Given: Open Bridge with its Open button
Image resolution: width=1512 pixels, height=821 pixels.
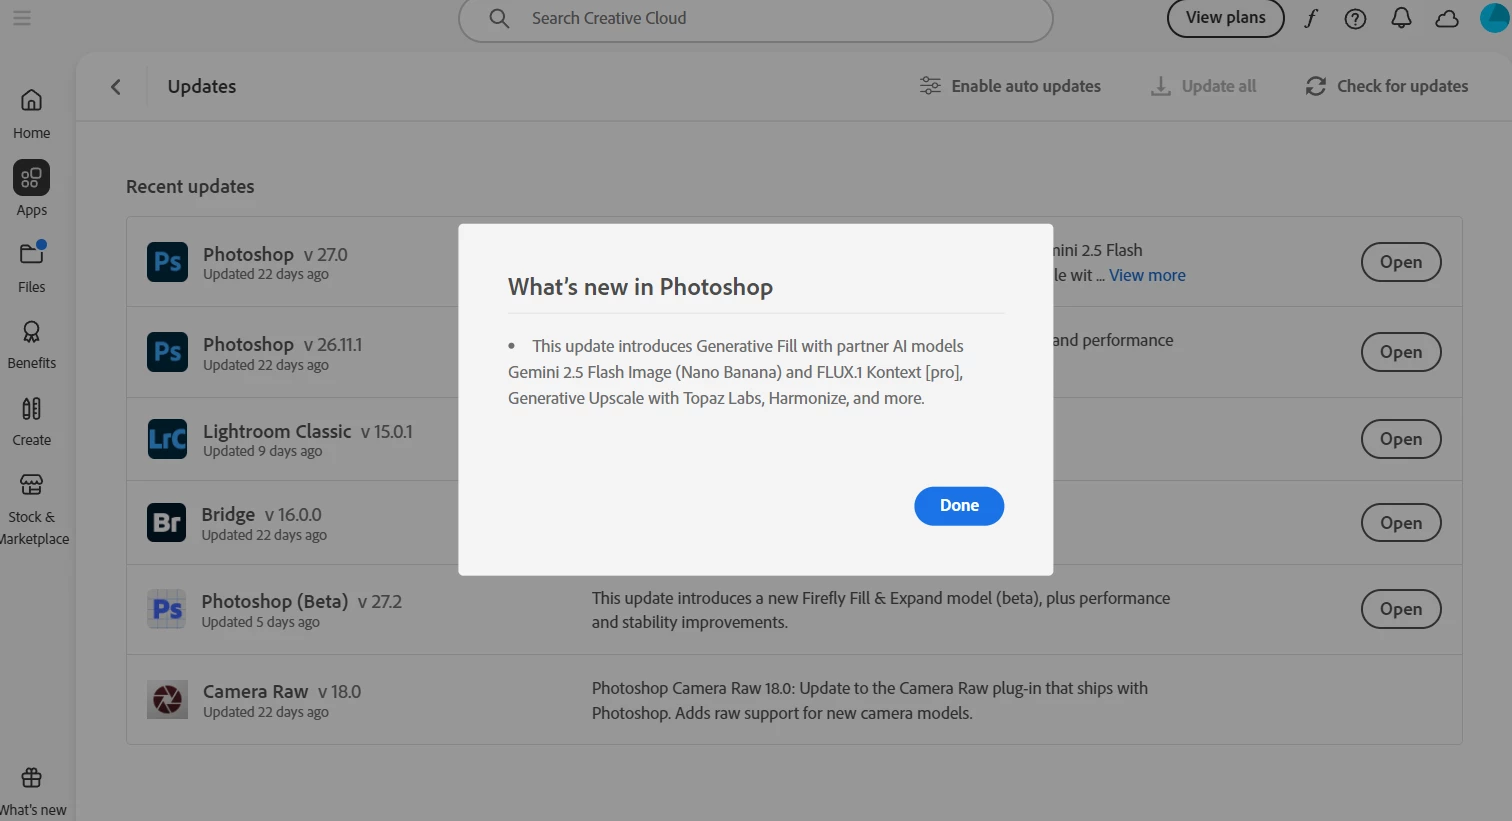Looking at the screenshot, I should pyautogui.click(x=1401, y=523).
